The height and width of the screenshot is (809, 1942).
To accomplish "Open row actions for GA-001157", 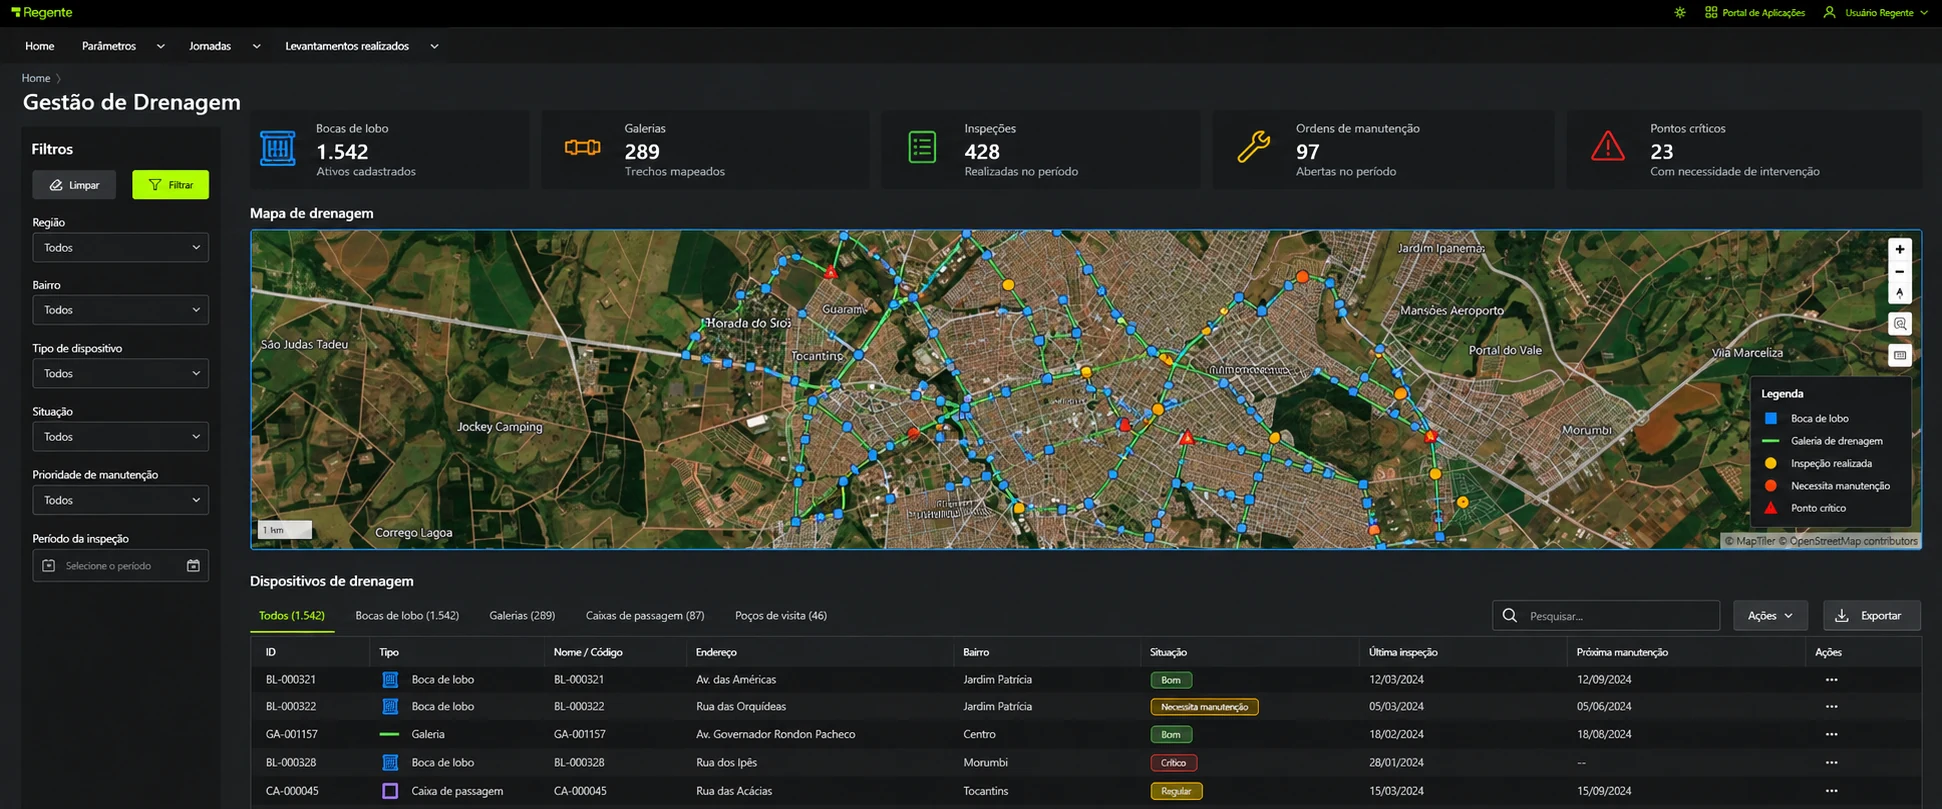I will tap(1831, 734).
